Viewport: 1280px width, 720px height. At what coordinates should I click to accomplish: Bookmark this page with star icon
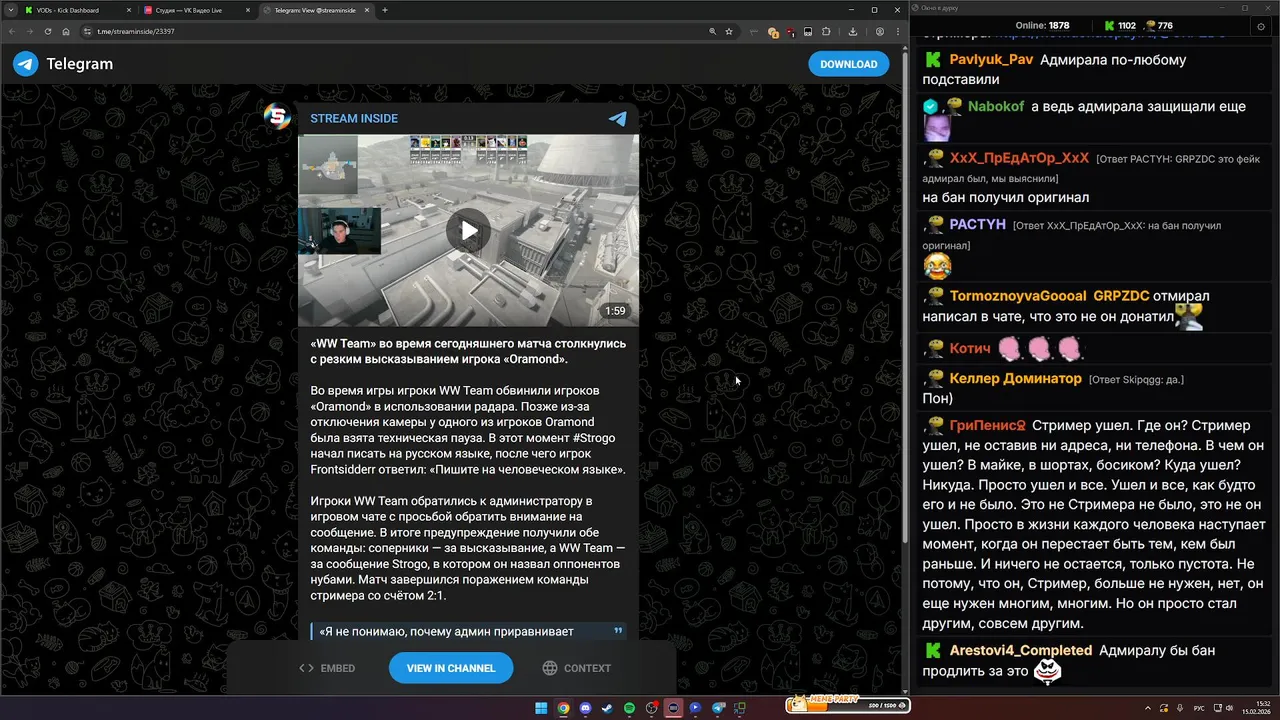[x=729, y=31]
